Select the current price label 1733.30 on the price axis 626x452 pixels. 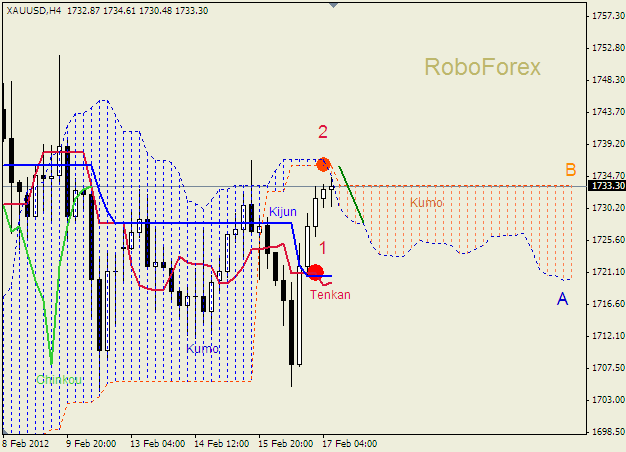tap(607, 186)
